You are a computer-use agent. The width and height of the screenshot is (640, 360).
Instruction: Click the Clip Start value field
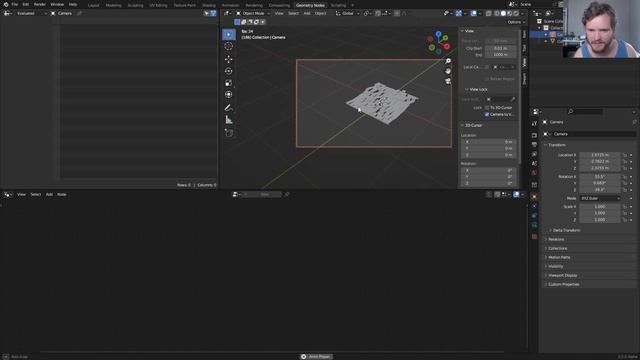click(500, 48)
